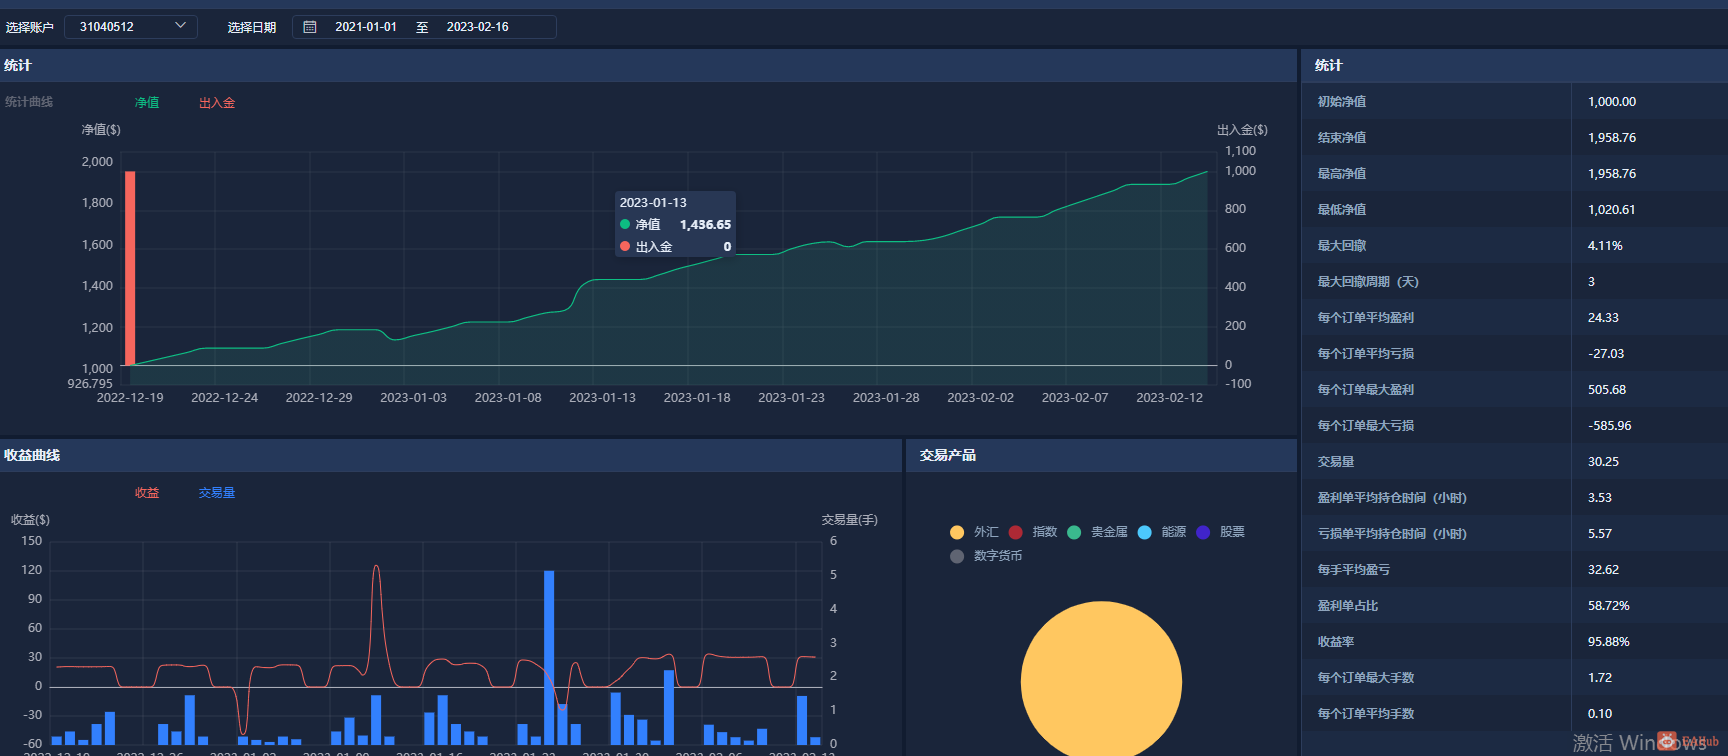
Task: Expand account selector chevron arrow
Action: click(x=180, y=26)
